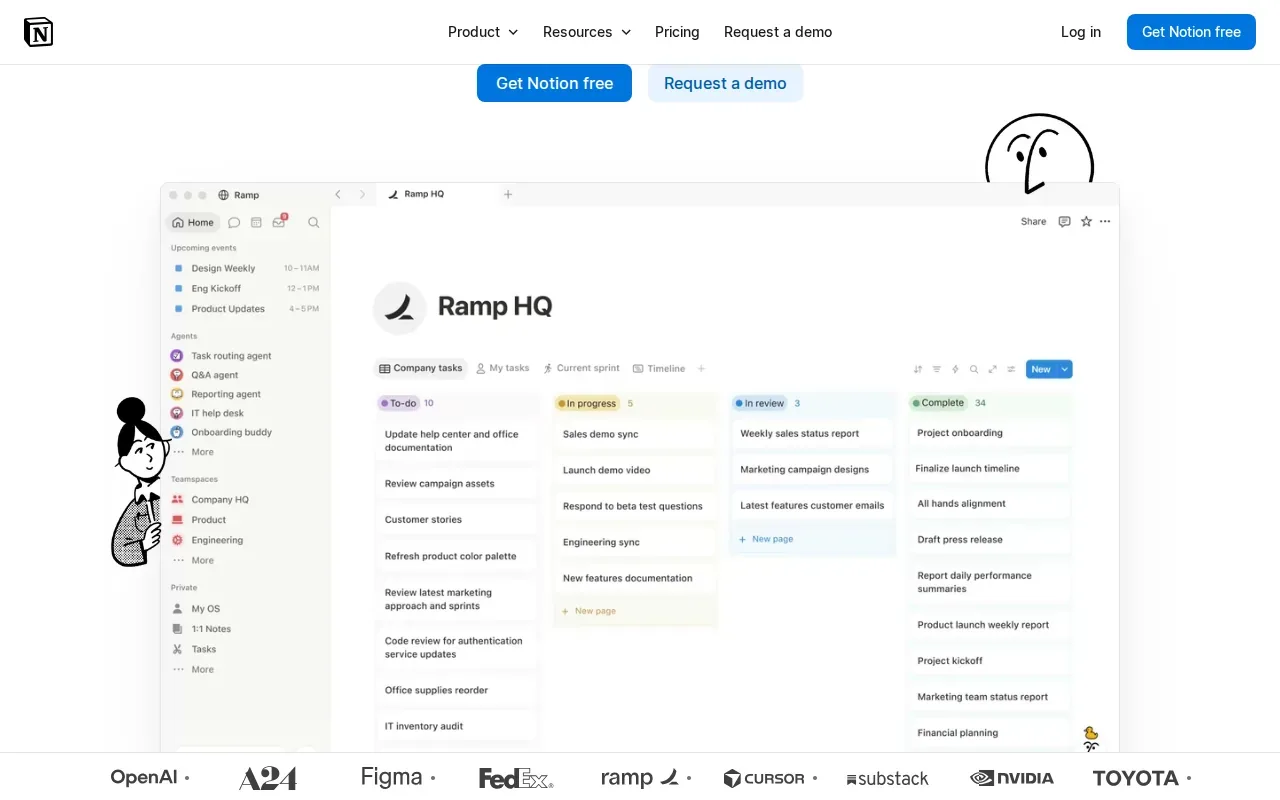
Task: Click the Log in link
Action: coord(1081,32)
